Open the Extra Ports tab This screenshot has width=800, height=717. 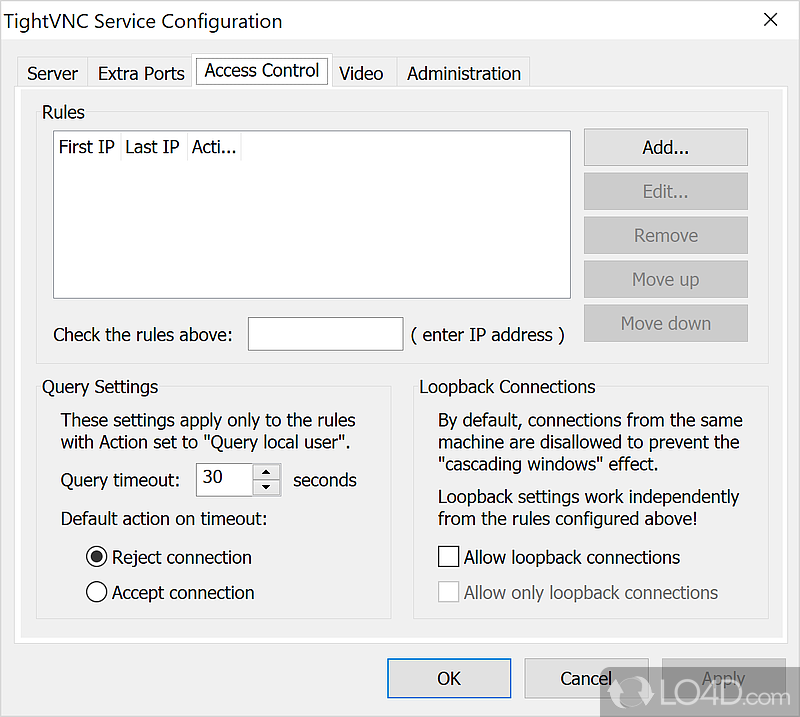[141, 73]
